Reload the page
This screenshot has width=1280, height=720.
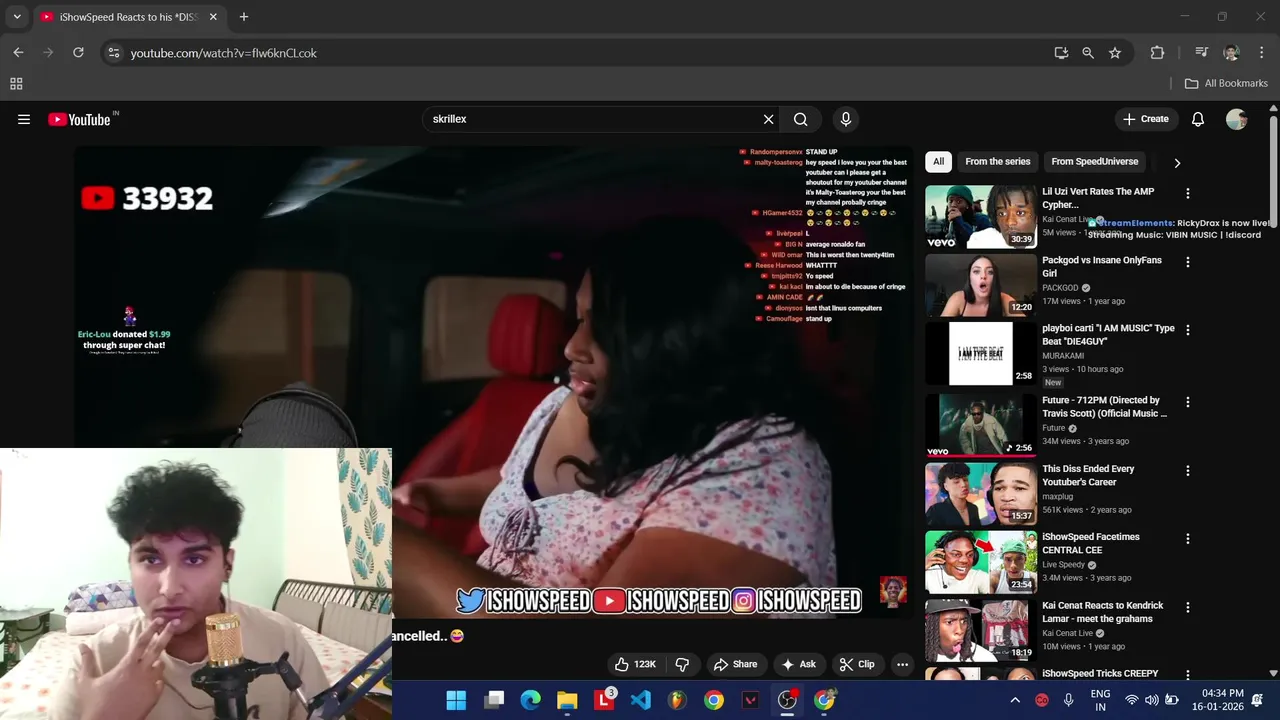tap(78, 53)
